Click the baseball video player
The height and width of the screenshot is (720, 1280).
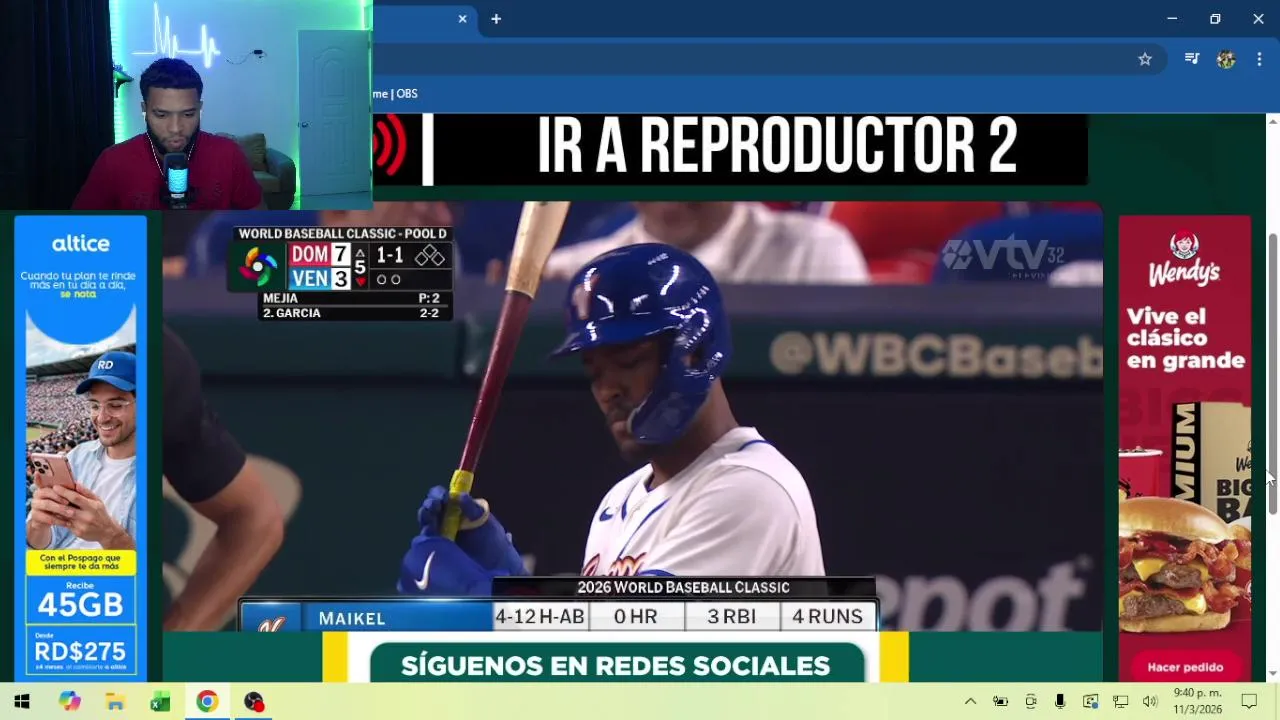pyautogui.click(x=632, y=416)
